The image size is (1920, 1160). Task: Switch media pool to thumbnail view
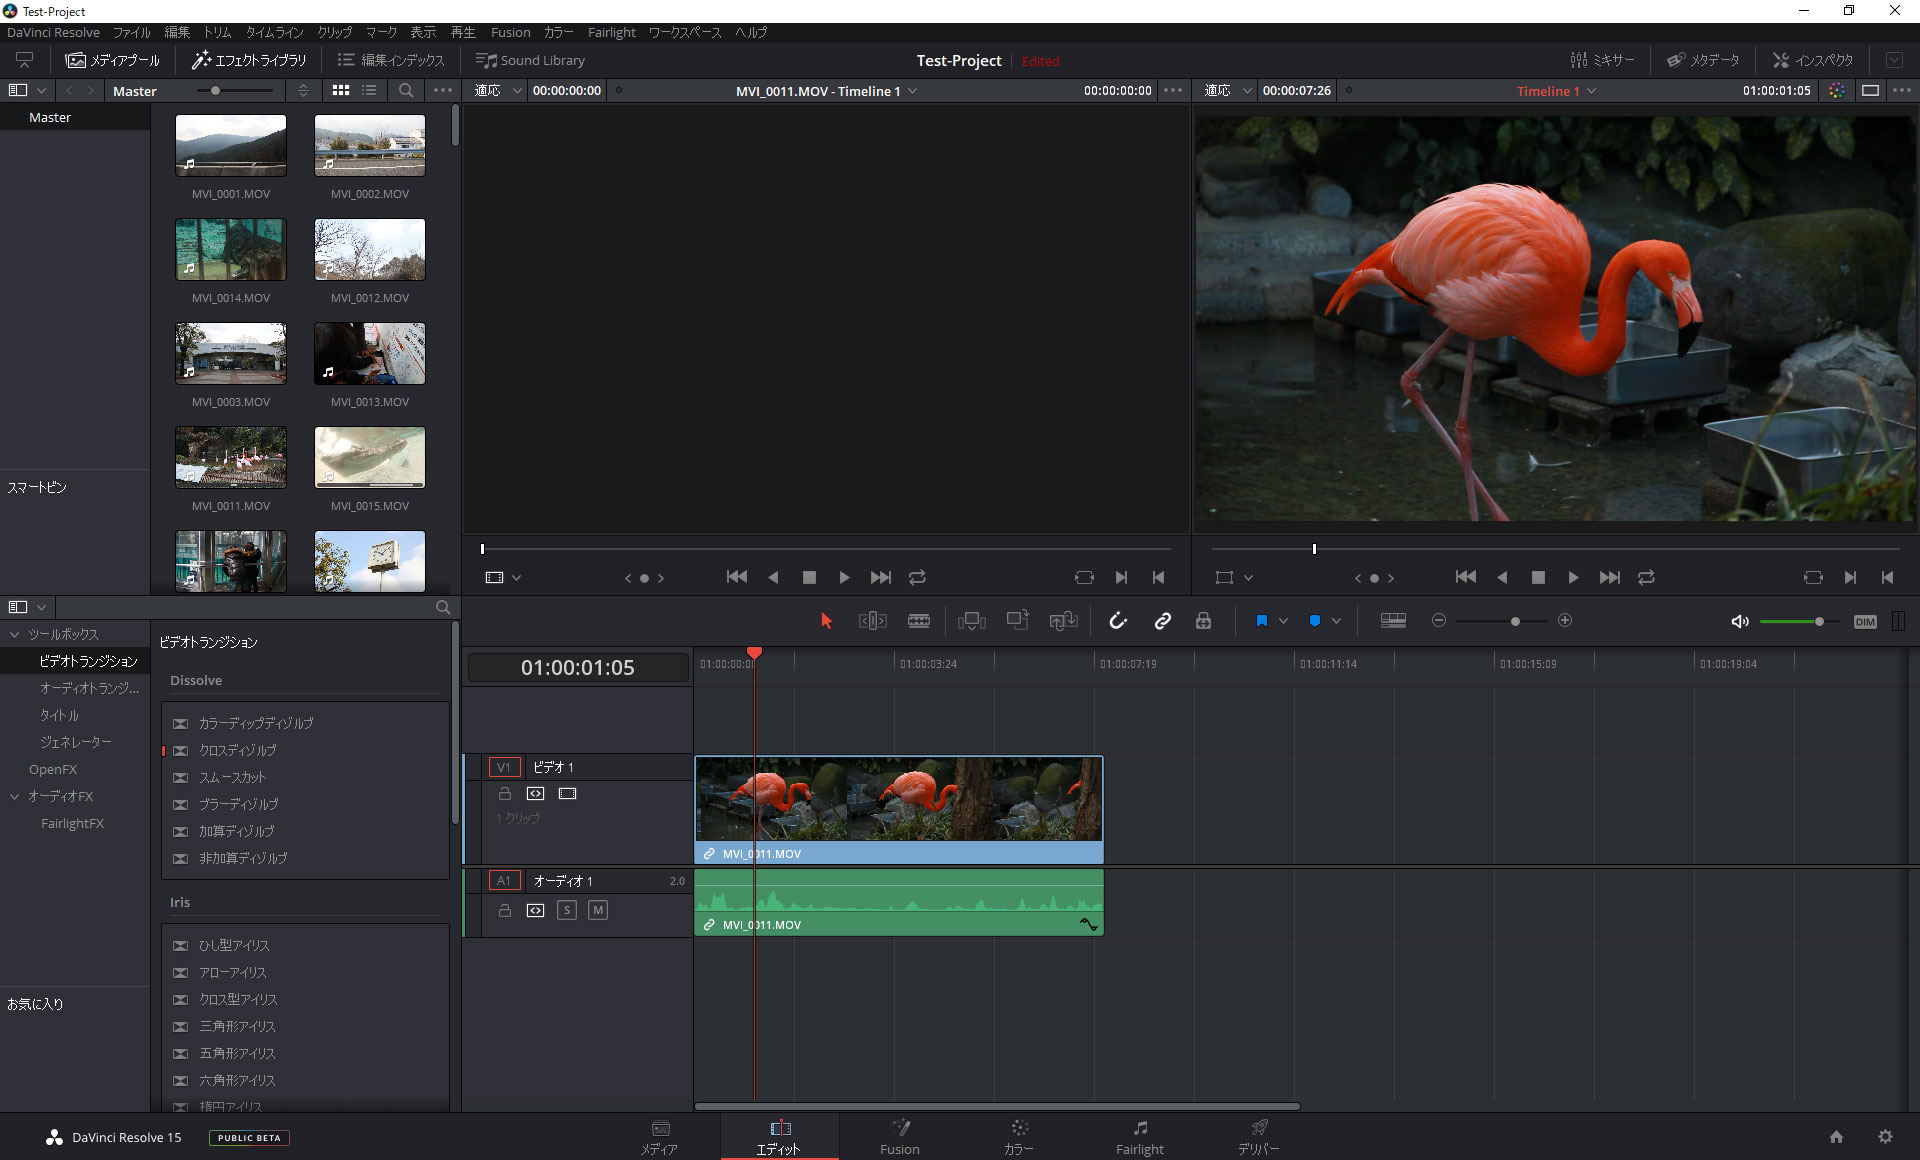point(341,90)
